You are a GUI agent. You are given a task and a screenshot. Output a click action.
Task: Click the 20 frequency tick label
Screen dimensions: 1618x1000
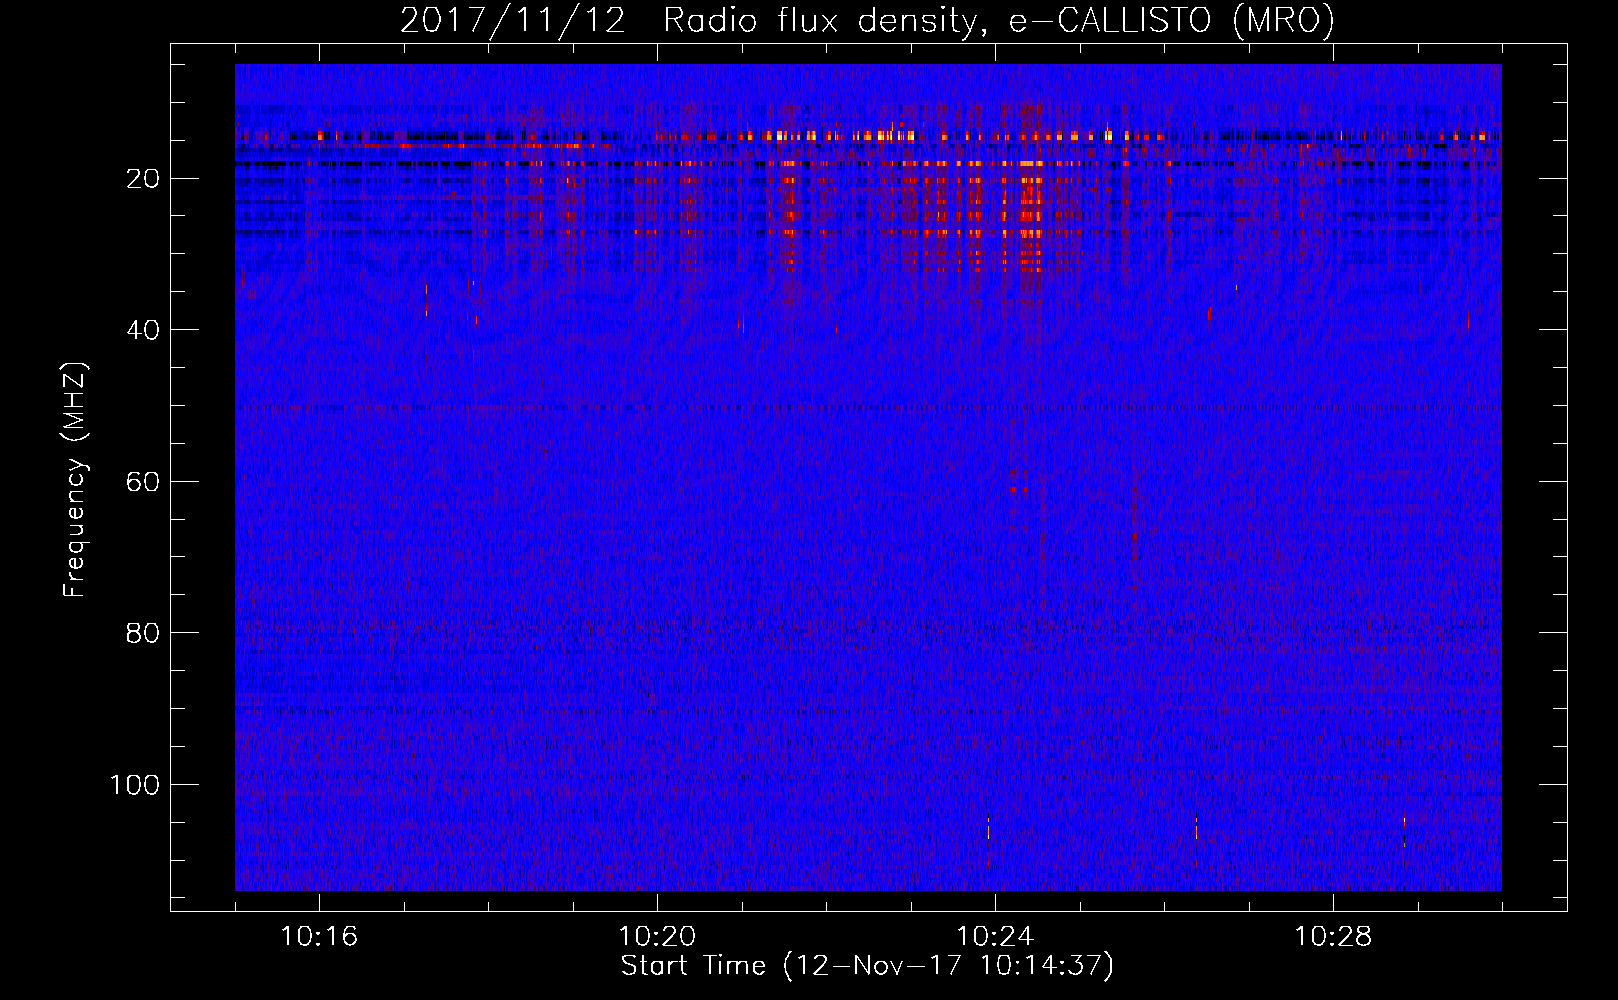(x=143, y=179)
